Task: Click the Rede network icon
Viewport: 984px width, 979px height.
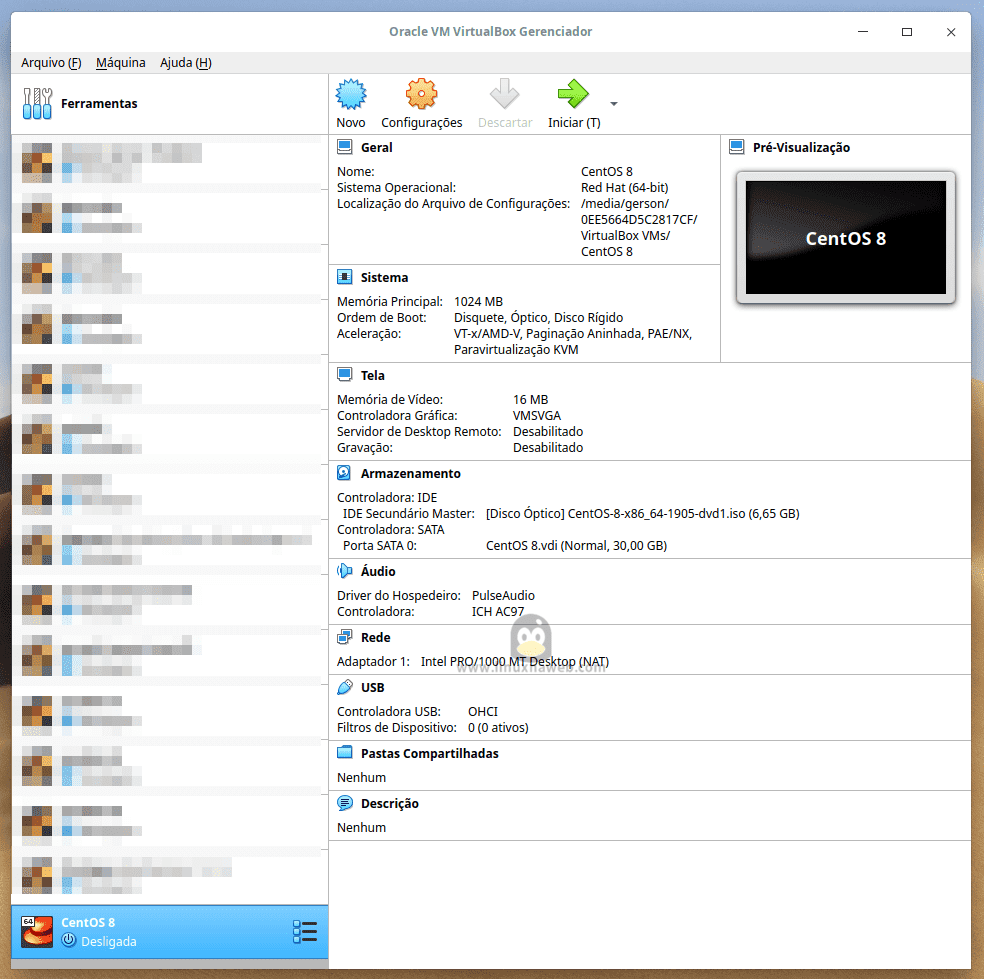Action: pos(345,637)
